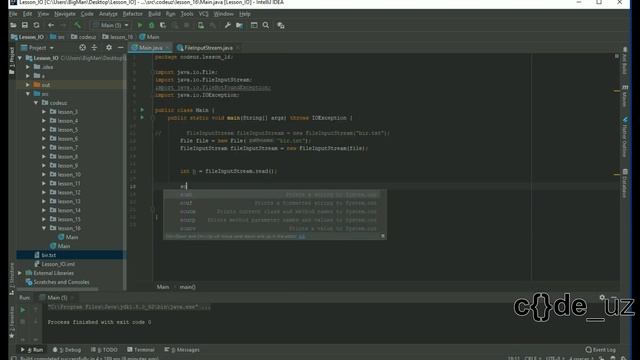Open Project panel gear settings
640x360 pixels.
[x=109, y=48]
